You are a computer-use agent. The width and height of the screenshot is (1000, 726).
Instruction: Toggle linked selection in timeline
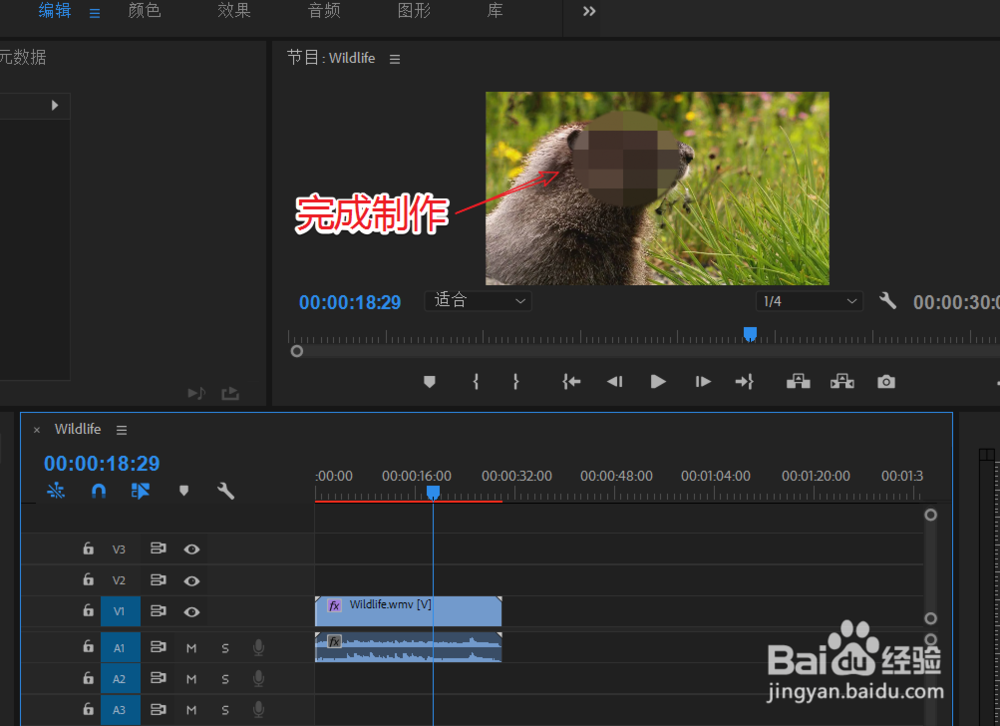click(140, 491)
